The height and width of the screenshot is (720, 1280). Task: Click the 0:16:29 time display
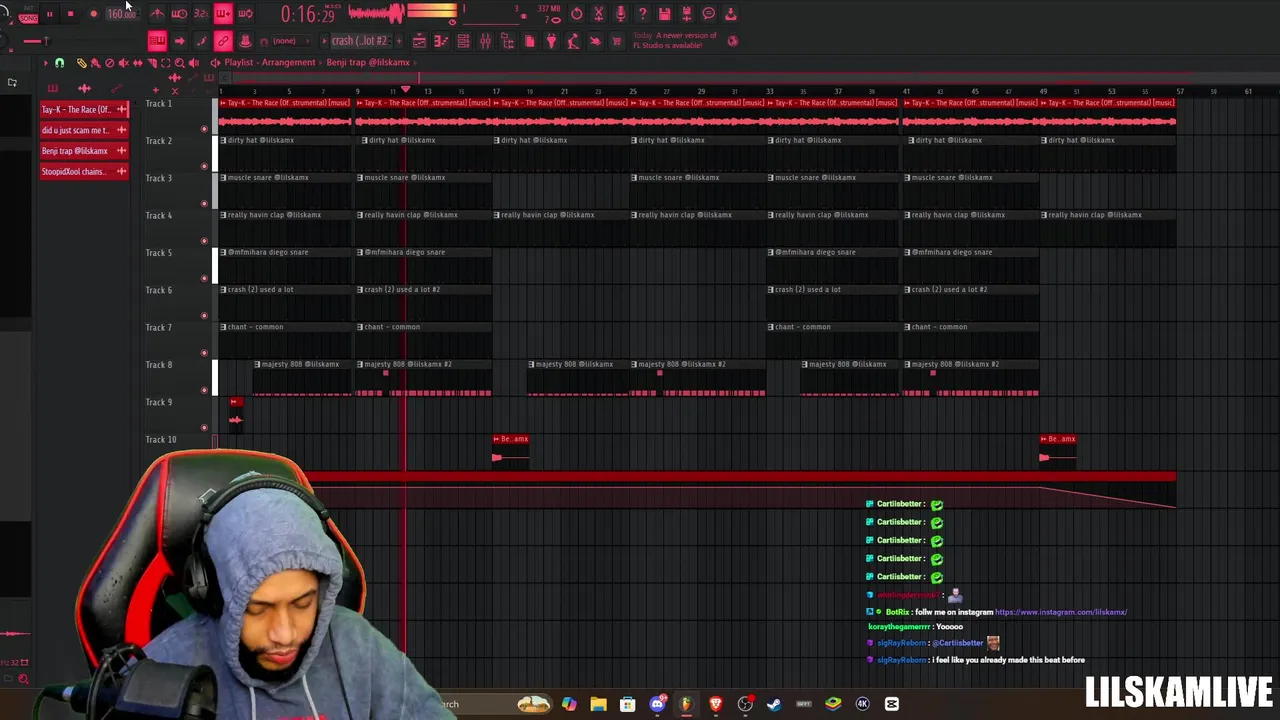(307, 14)
